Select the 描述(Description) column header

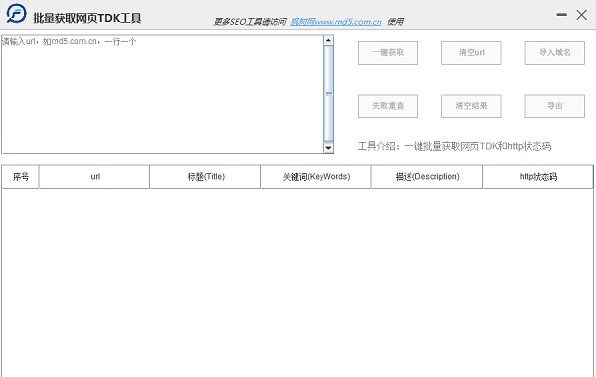click(x=427, y=177)
